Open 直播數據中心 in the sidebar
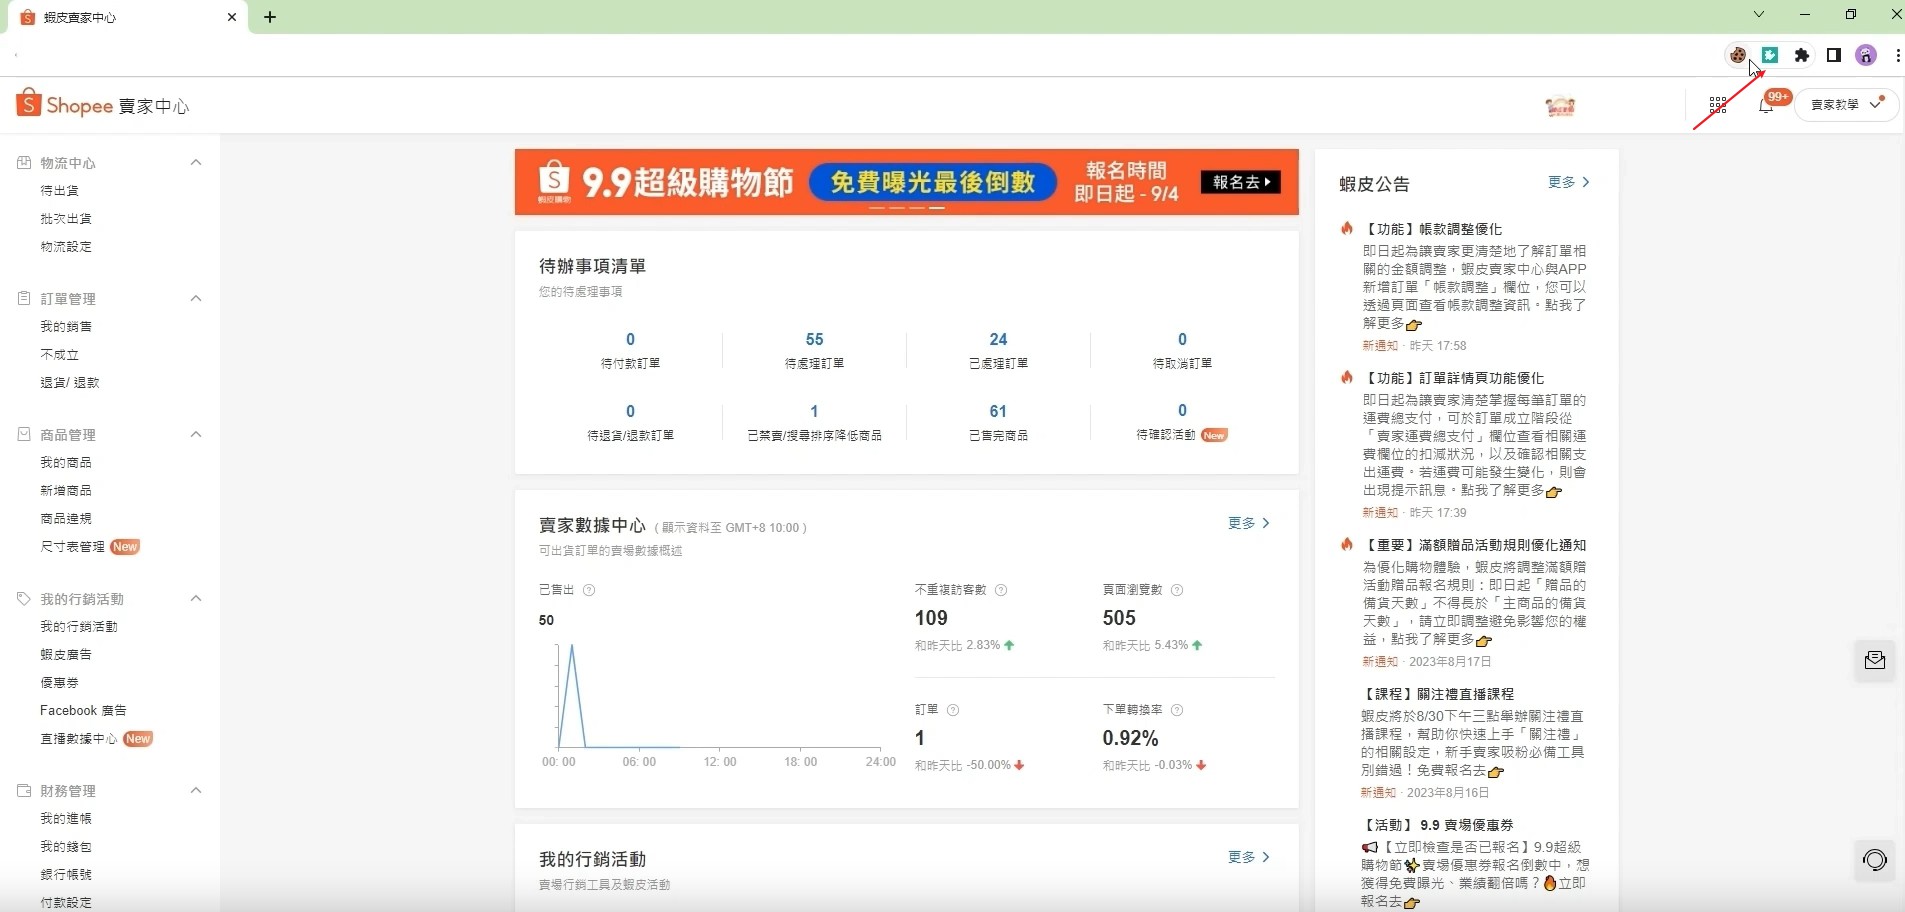The height and width of the screenshot is (912, 1905). pos(79,738)
